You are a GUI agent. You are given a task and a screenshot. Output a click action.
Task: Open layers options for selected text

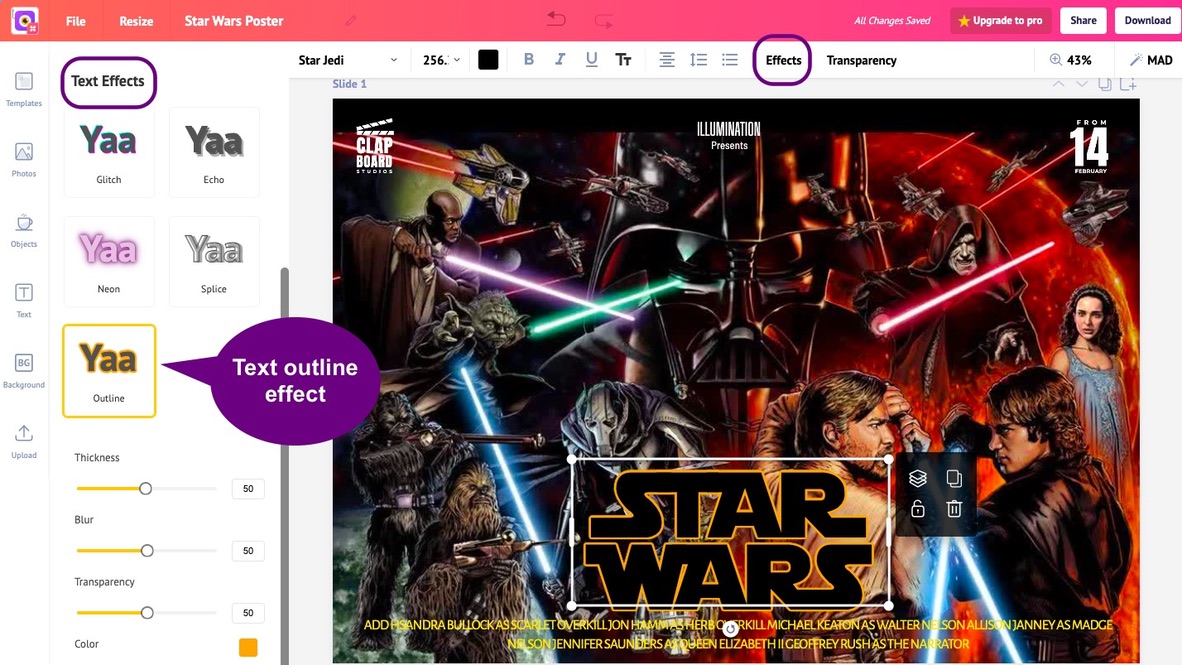click(x=917, y=478)
